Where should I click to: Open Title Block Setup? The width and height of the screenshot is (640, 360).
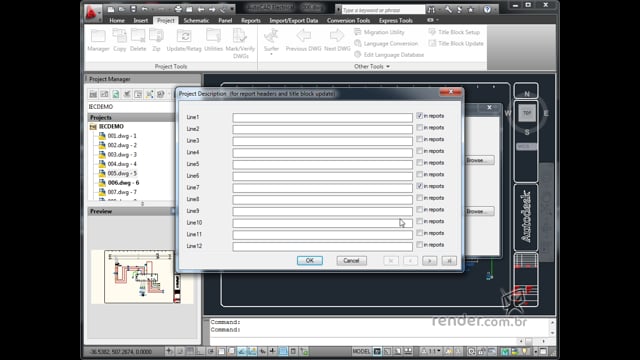(x=454, y=32)
